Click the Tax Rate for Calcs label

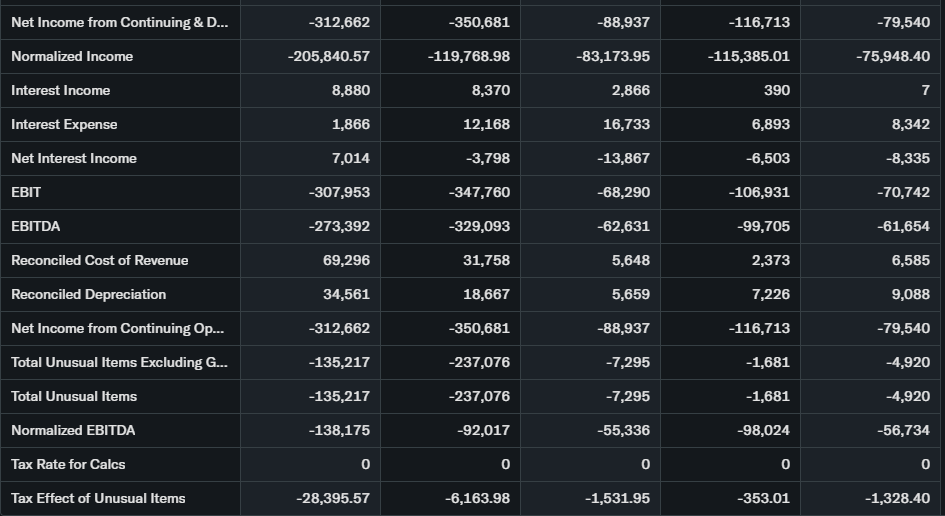(x=68, y=464)
